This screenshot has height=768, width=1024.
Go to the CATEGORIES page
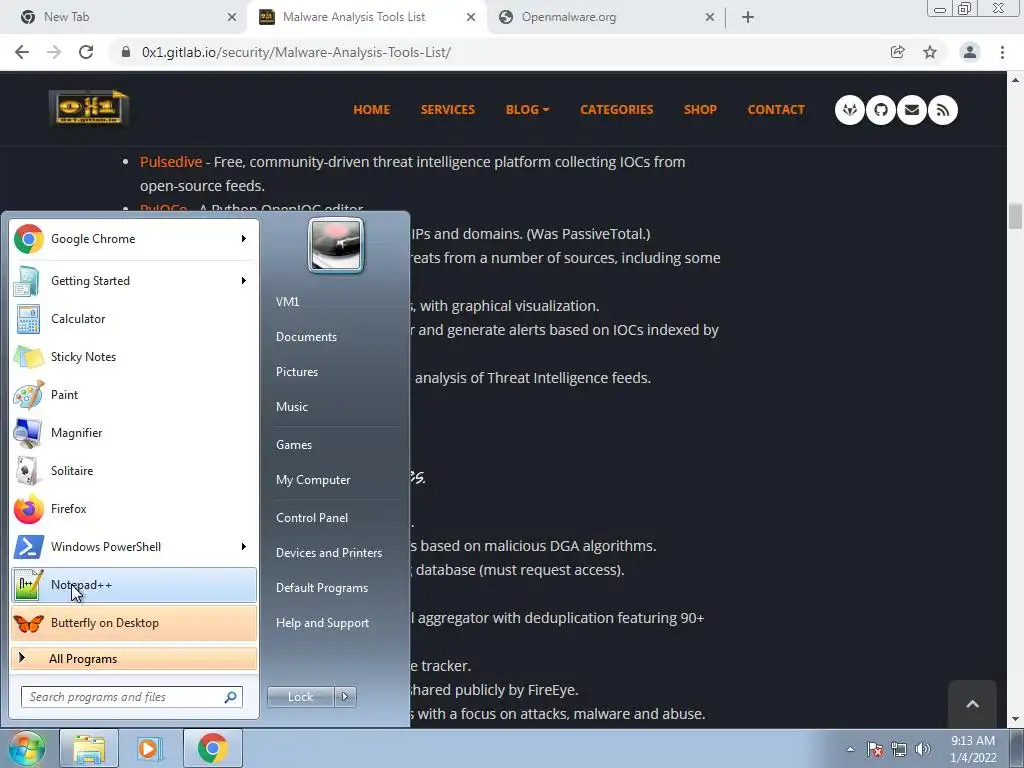click(616, 110)
